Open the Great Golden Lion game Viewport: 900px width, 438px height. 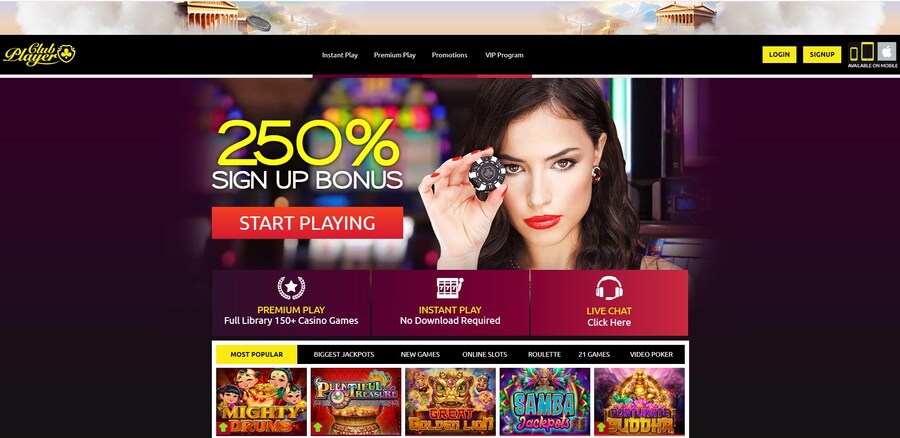tap(450, 401)
